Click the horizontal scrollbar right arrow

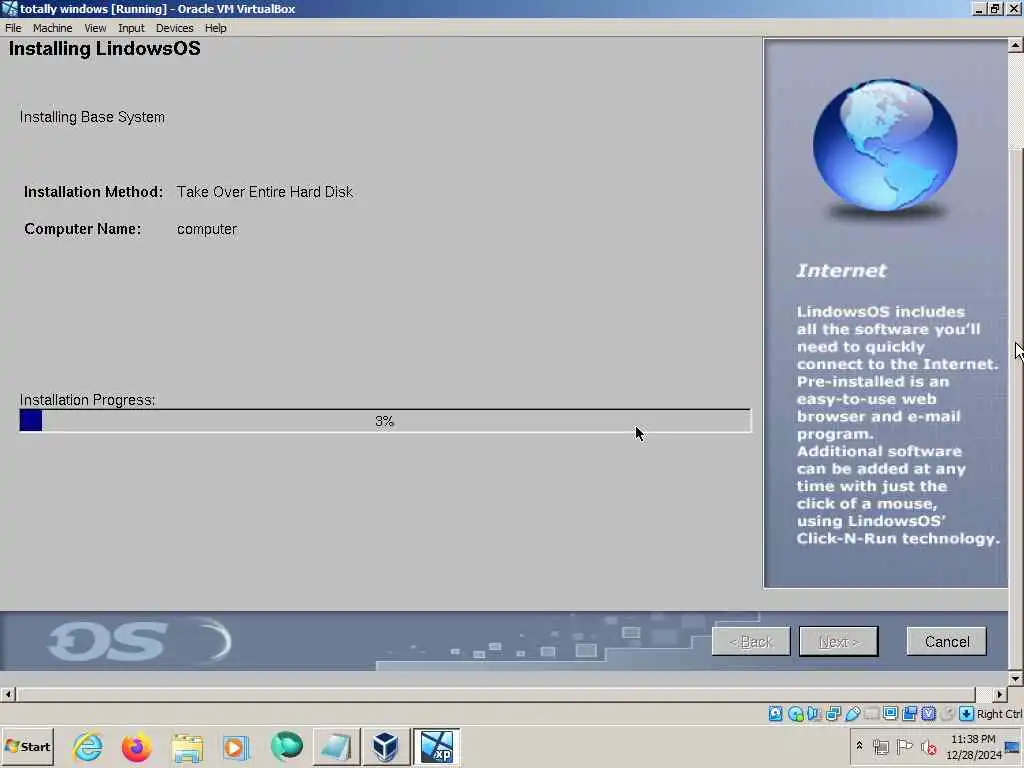pos(1000,694)
